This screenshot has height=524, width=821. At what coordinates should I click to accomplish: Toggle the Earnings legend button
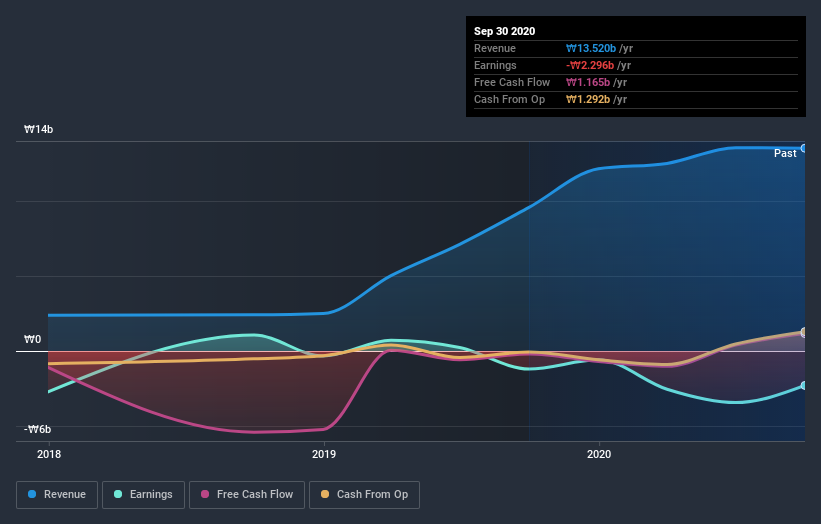pyautogui.click(x=143, y=495)
